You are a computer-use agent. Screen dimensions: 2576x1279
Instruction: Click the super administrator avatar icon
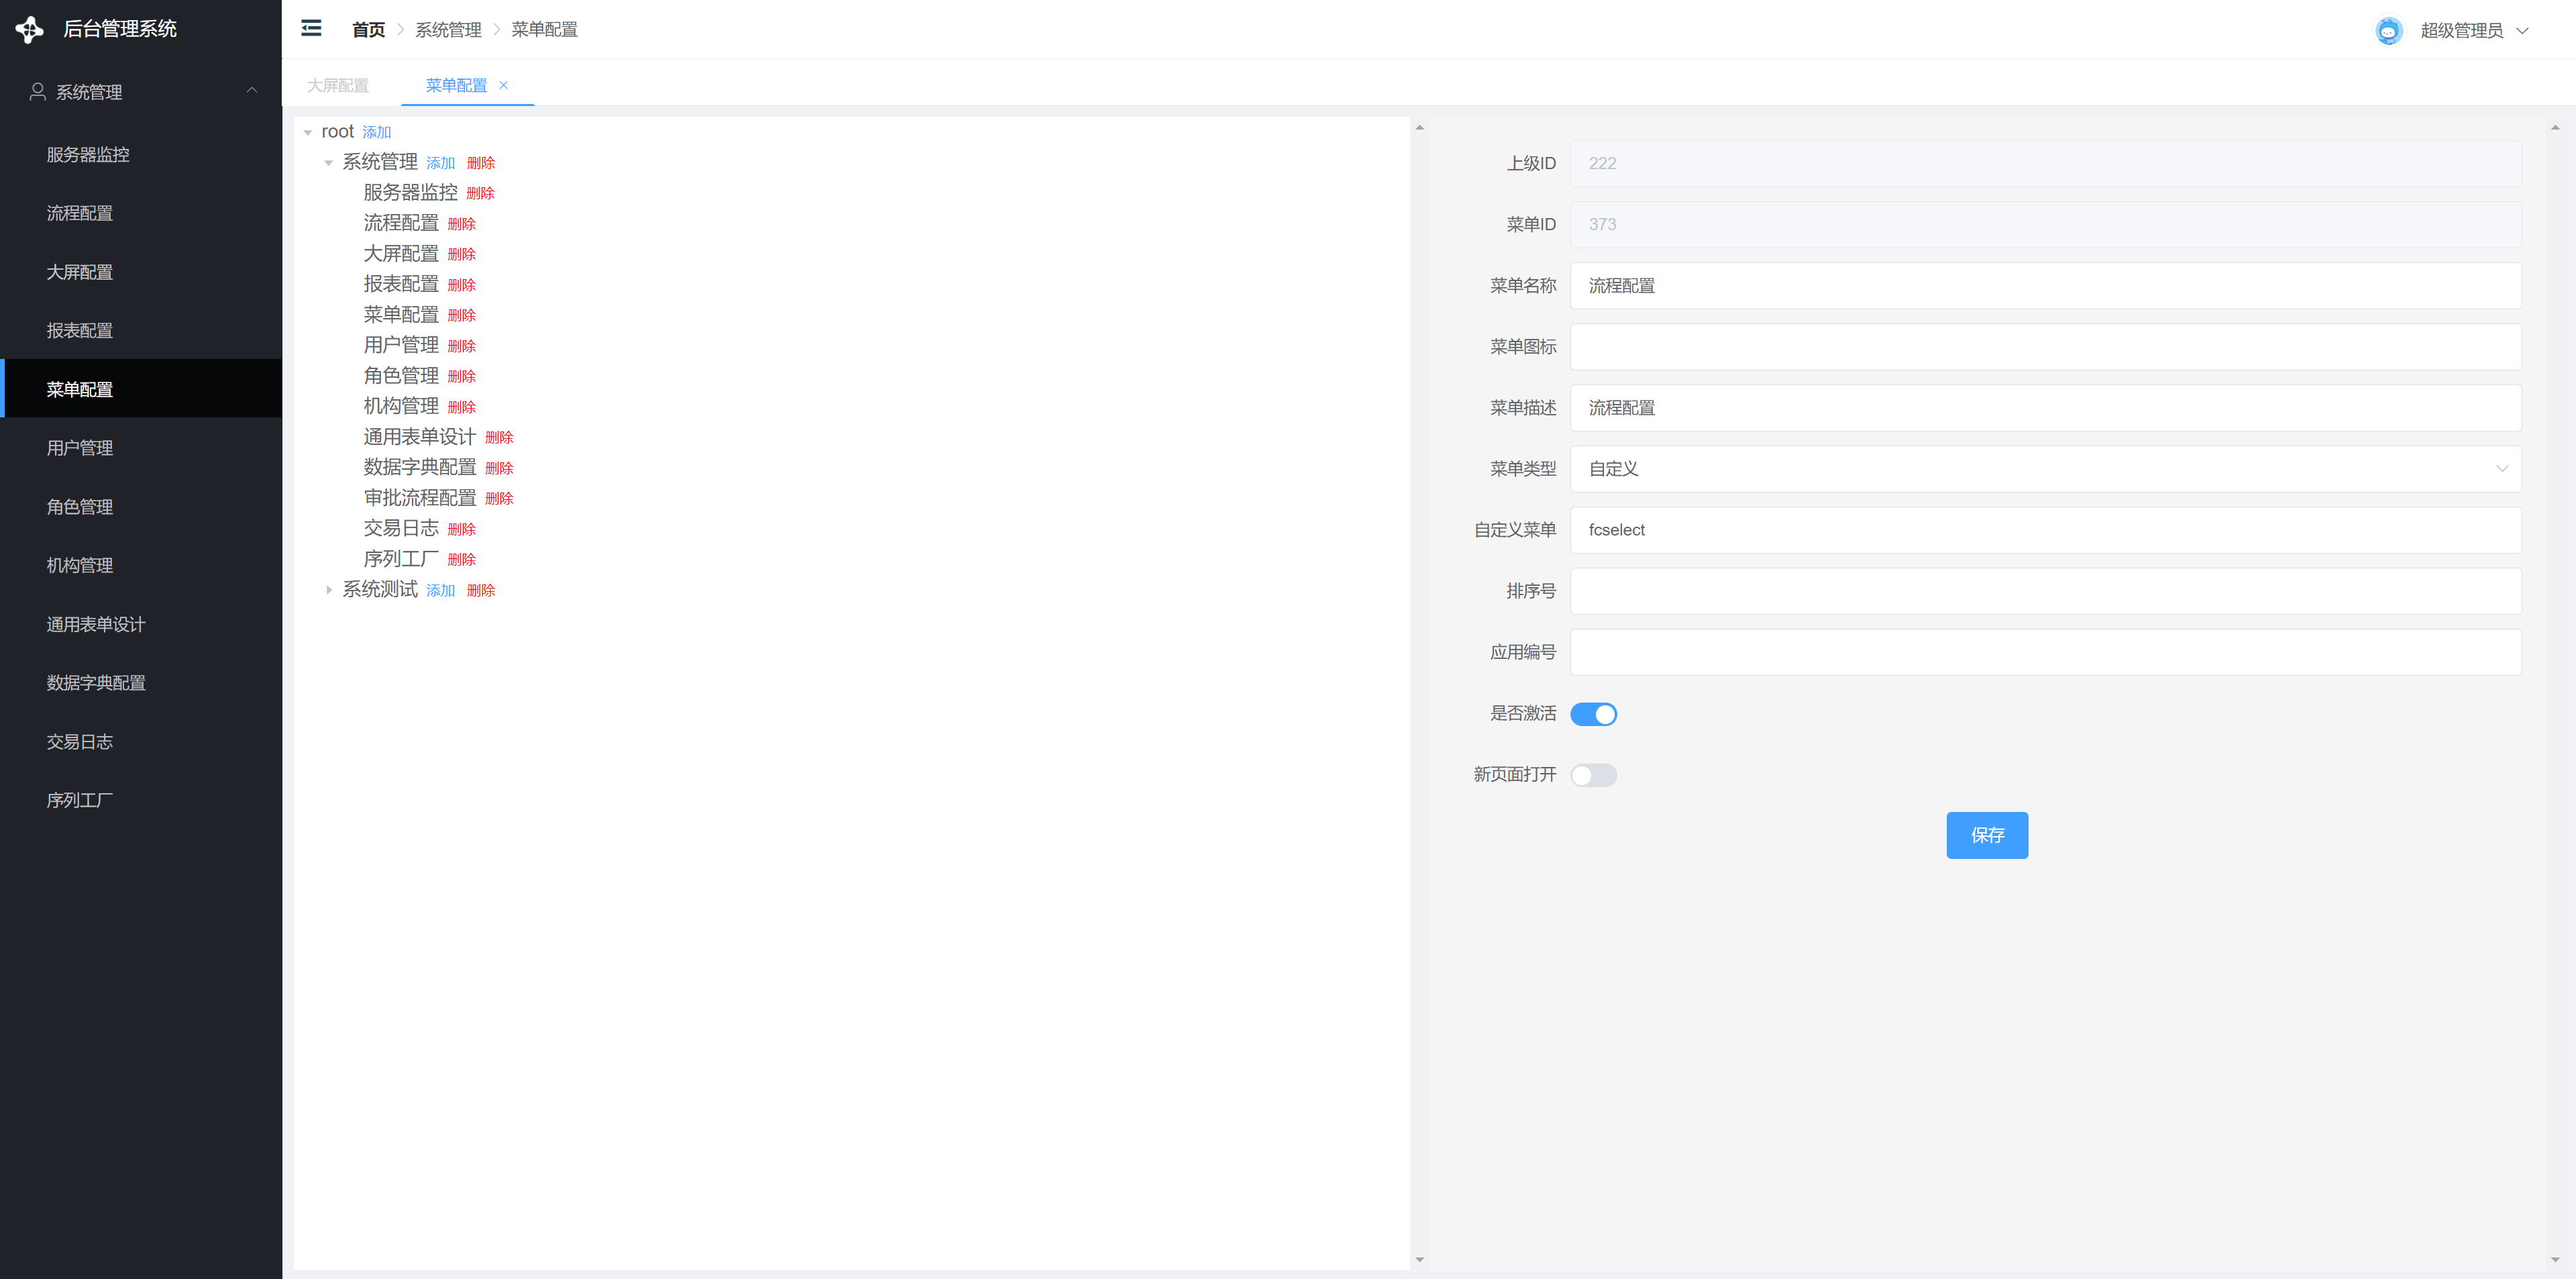(2388, 30)
